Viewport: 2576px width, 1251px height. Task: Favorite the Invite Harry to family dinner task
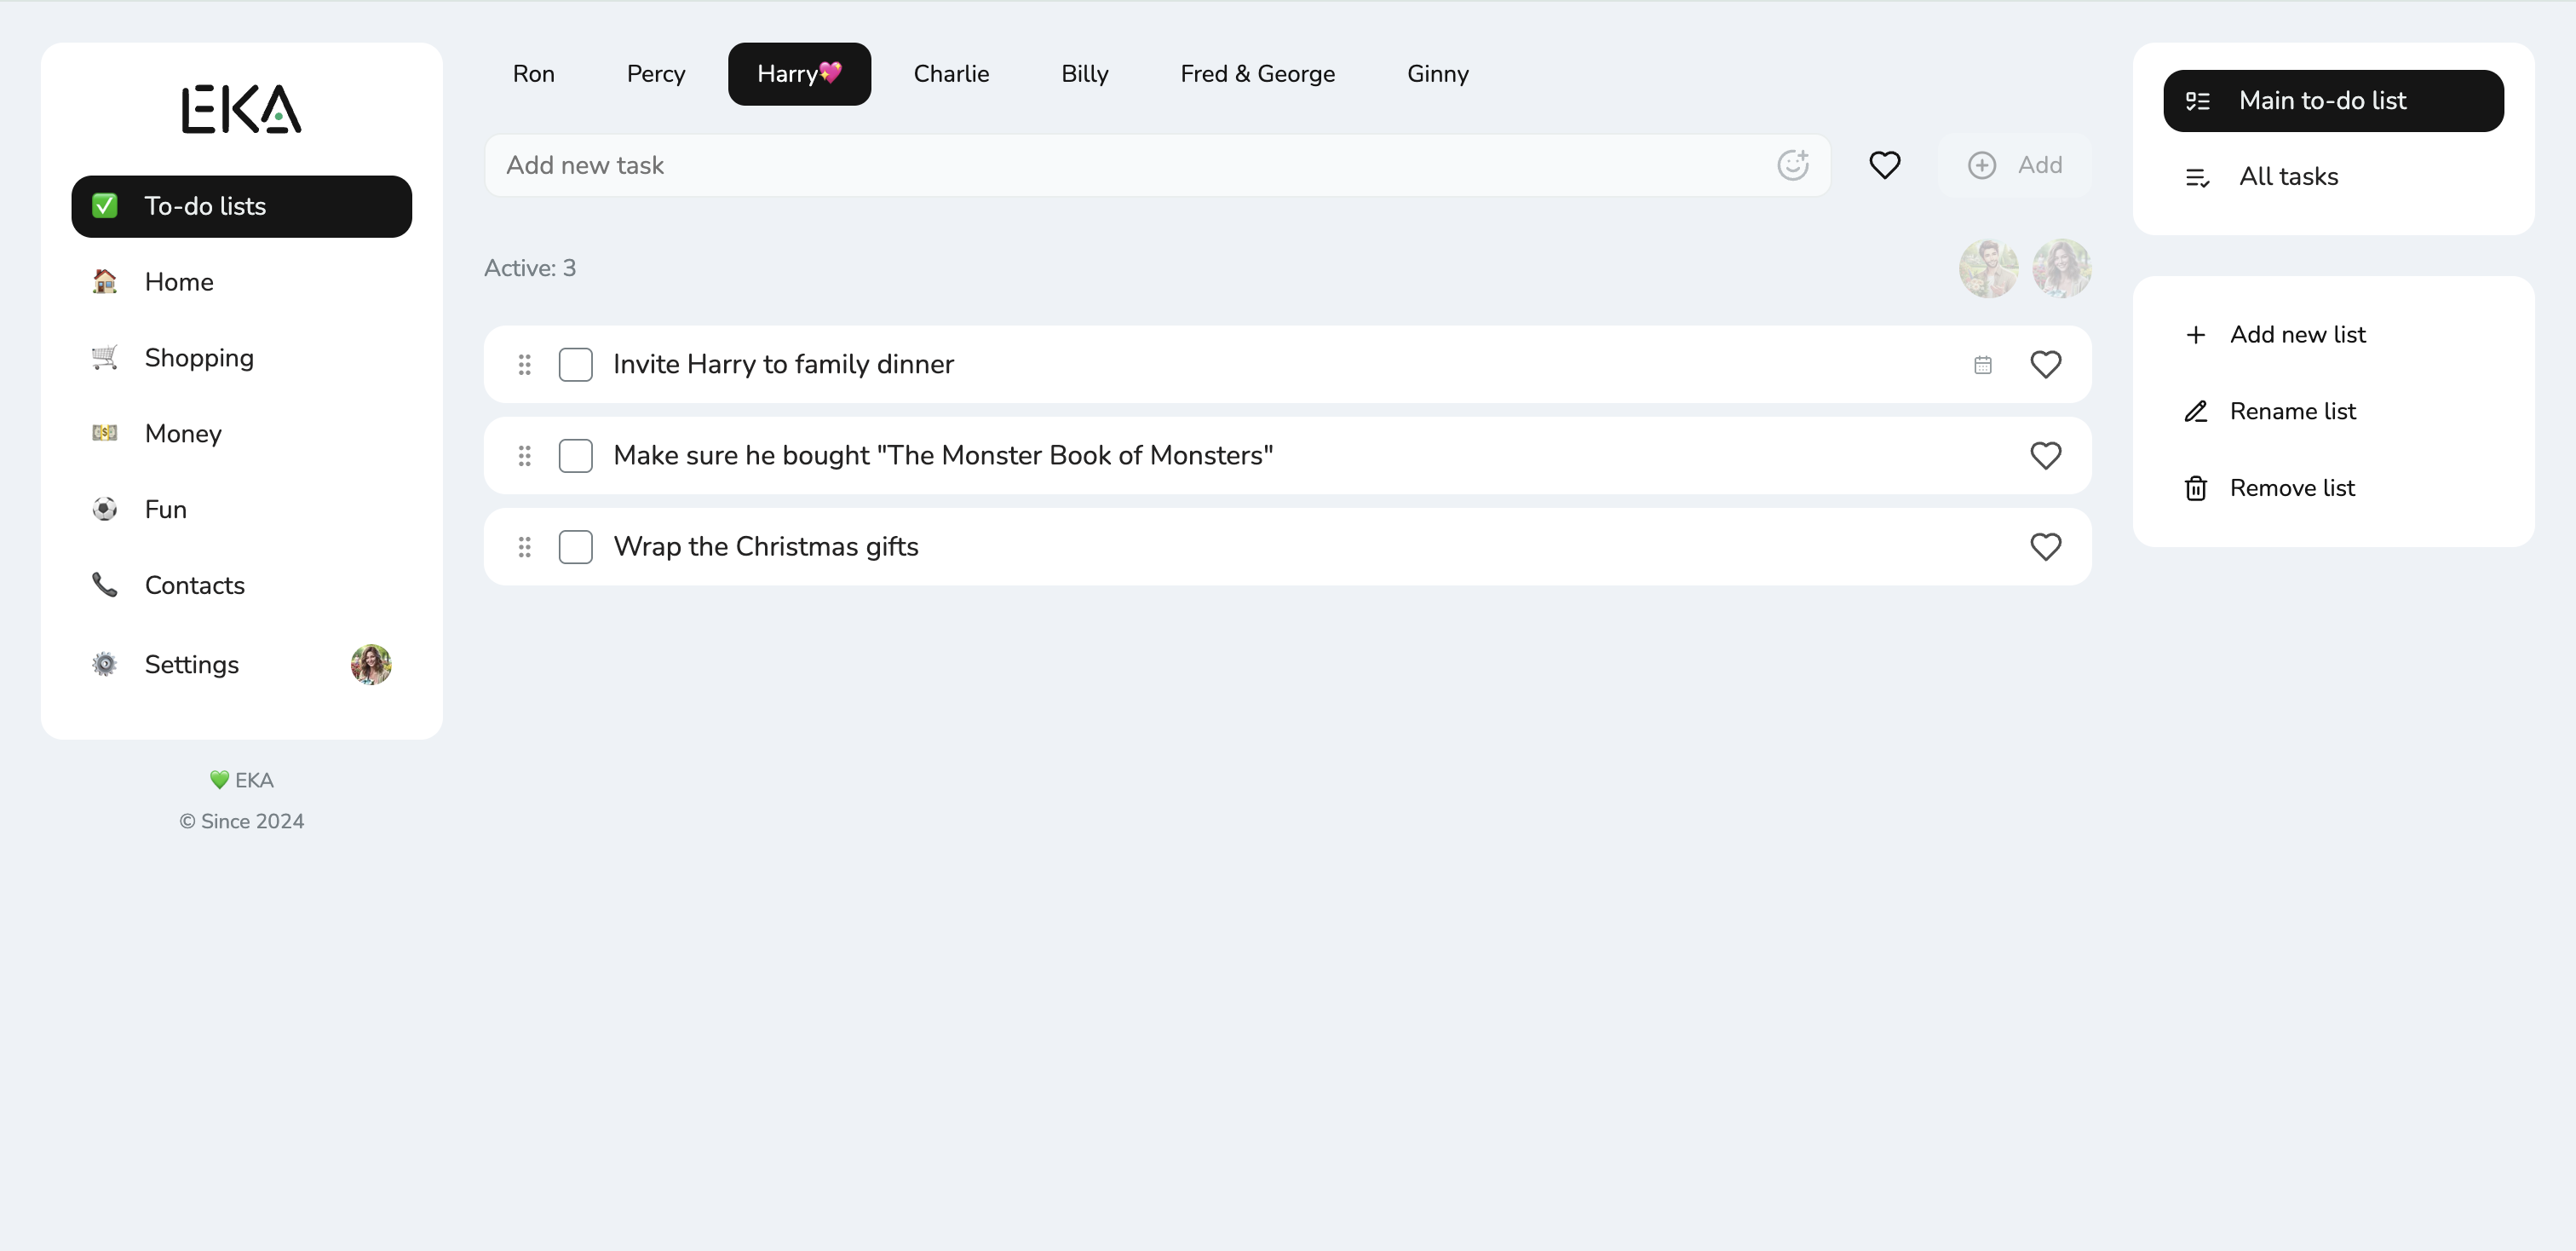pyautogui.click(x=2046, y=365)
